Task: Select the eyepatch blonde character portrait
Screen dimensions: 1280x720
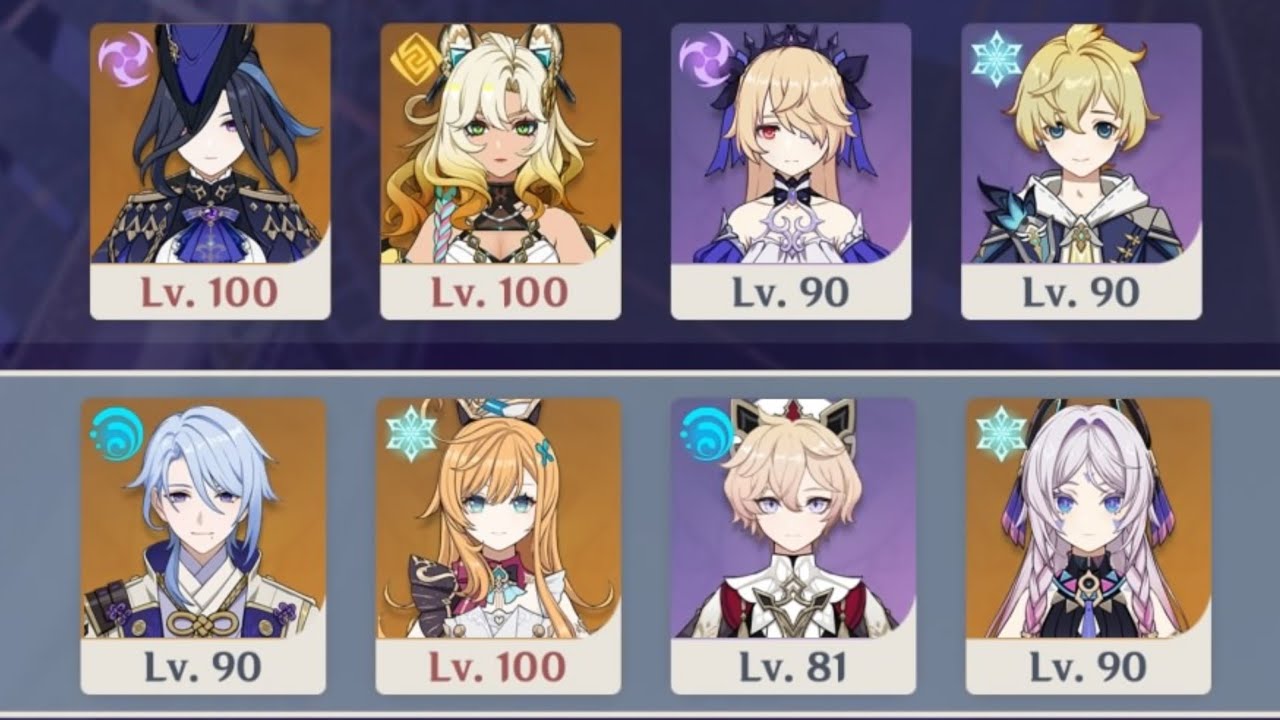Action: pos(791,143)
